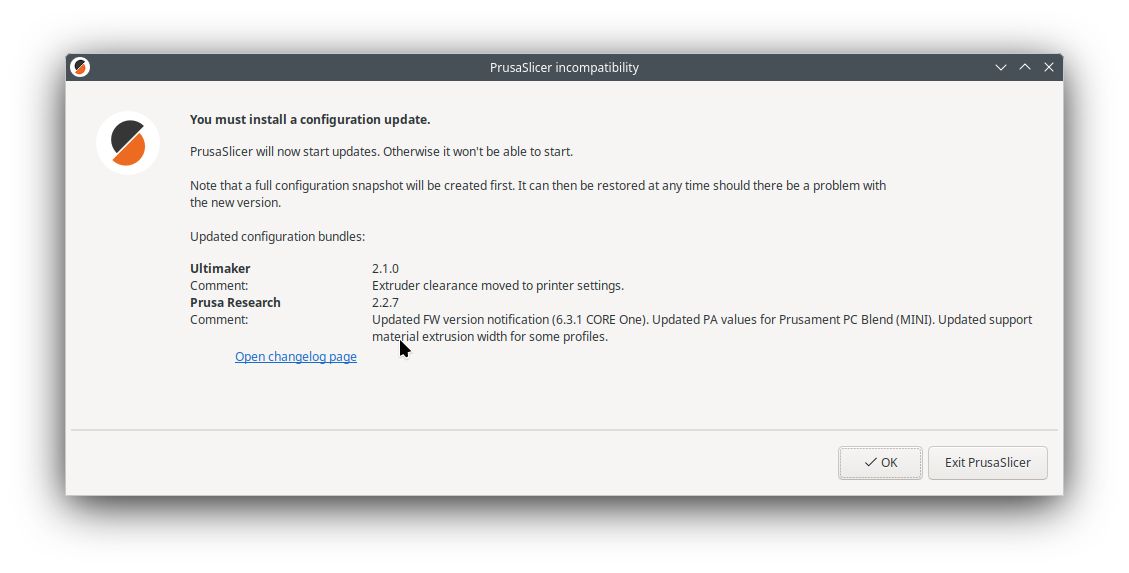Click the full configuration snapshot note paragraph

coord(537,186)
